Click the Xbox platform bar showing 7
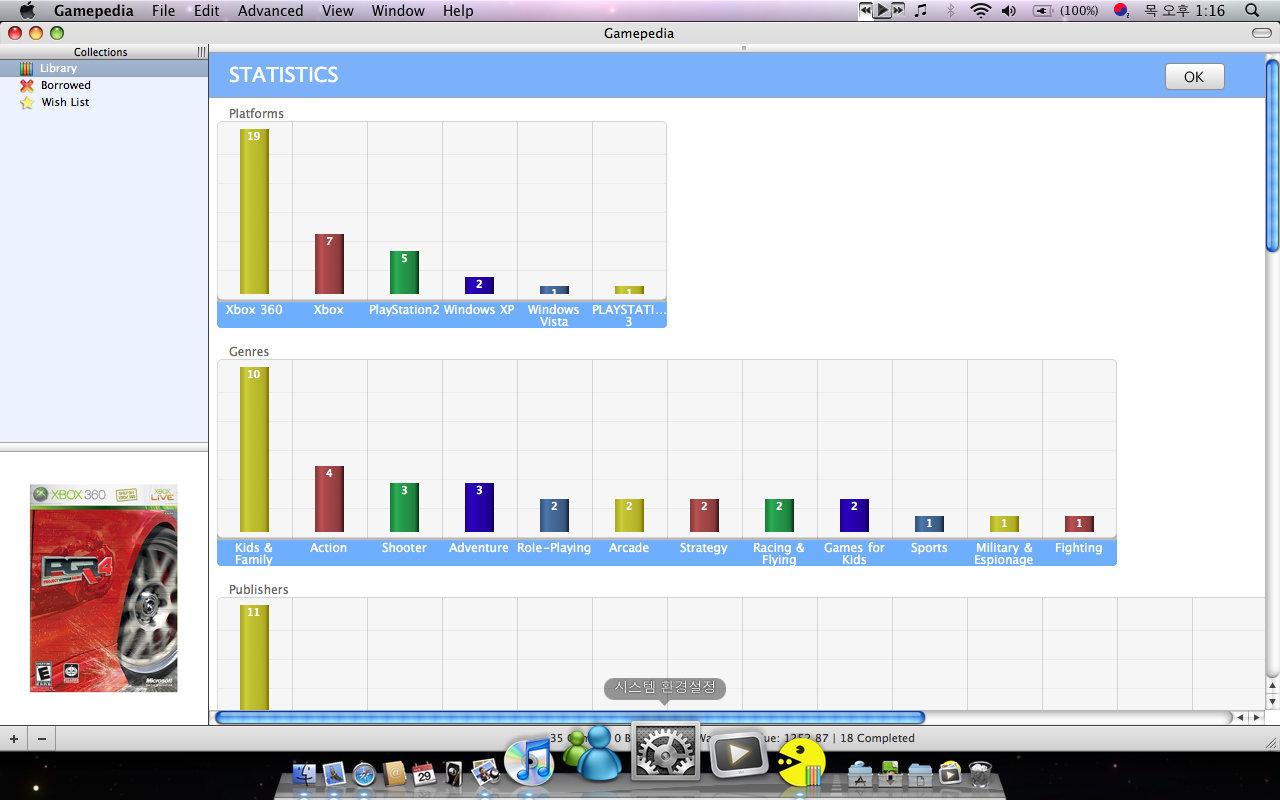Image resolution: width=1280 pixels, height=800 pixels. coord(329,264)
